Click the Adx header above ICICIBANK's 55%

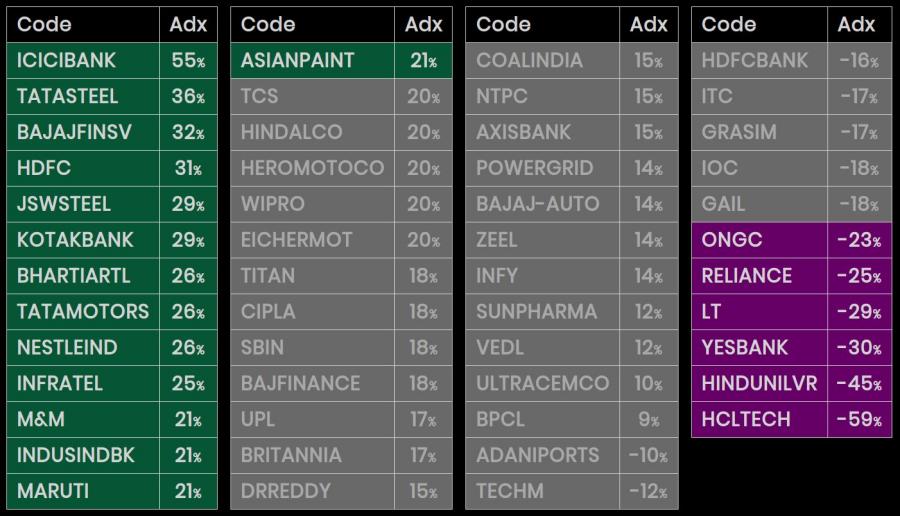[188, 25]
